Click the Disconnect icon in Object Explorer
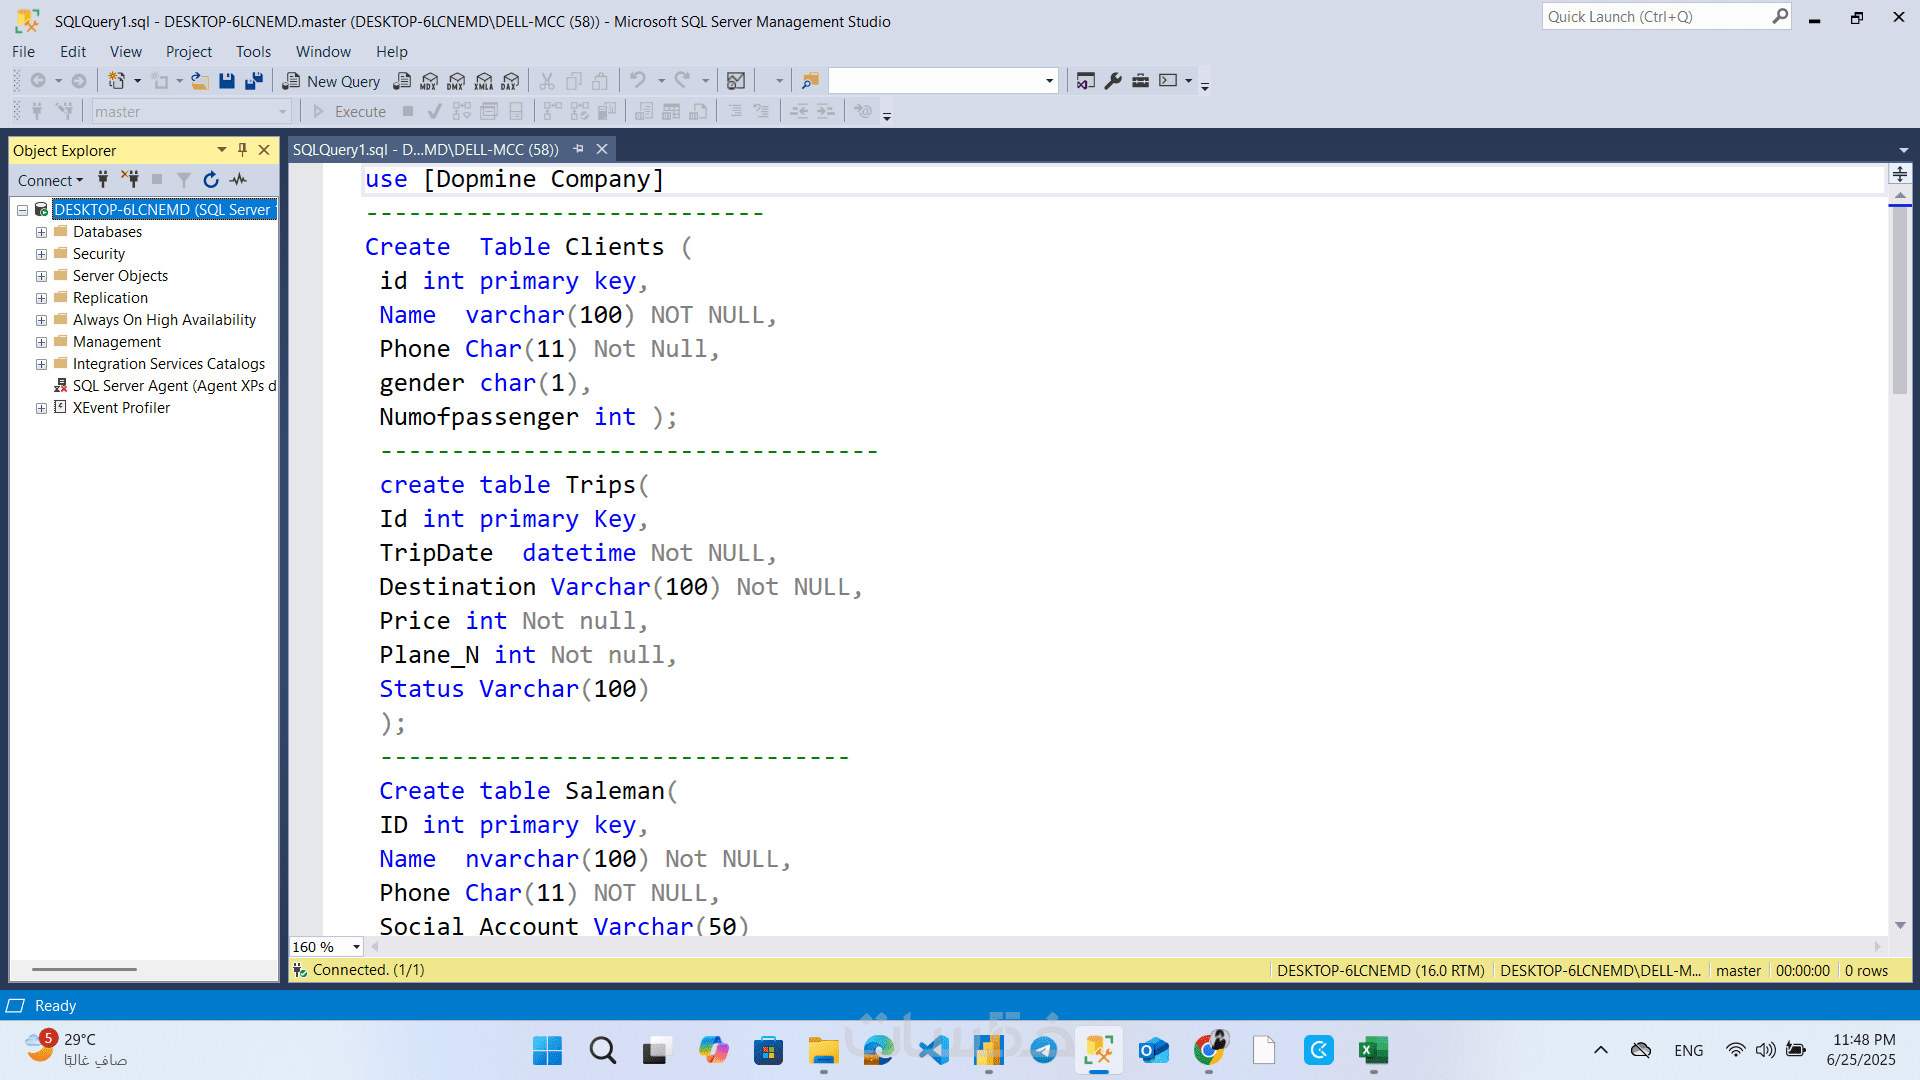This screenshot has width=1920, height=1080. tap(130, 180)
